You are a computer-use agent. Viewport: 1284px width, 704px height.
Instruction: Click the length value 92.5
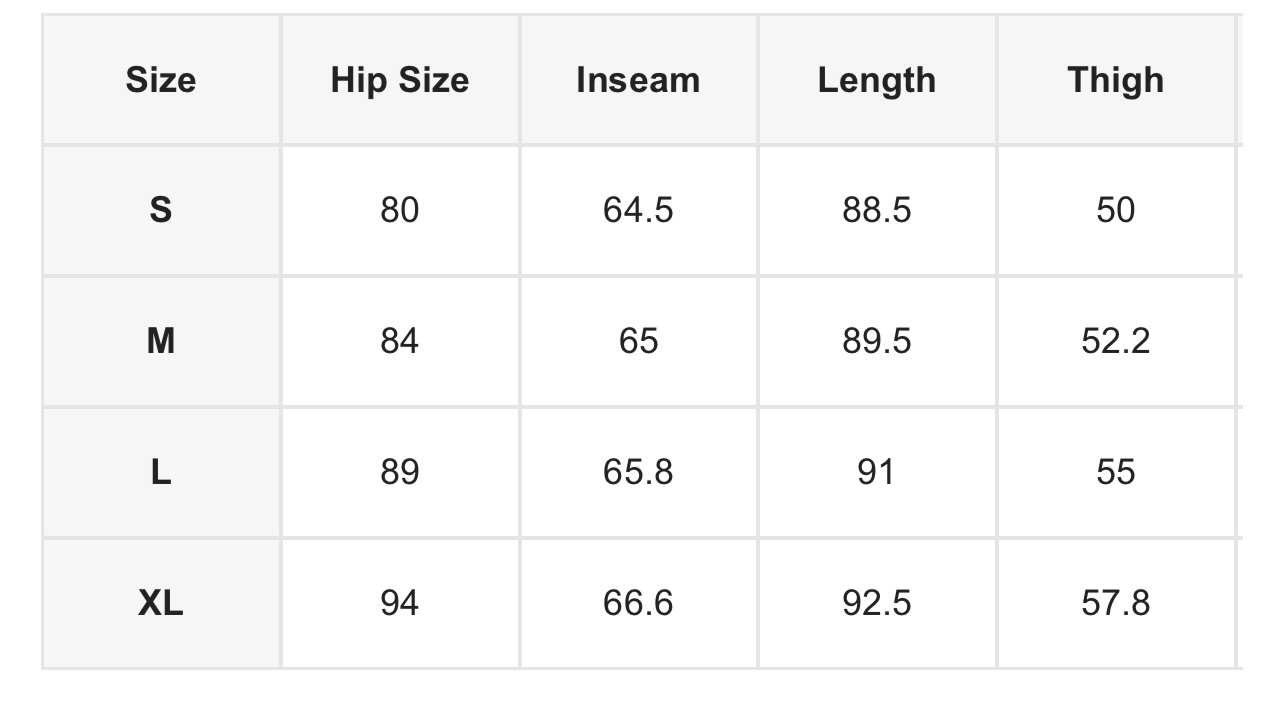point(877,603)
